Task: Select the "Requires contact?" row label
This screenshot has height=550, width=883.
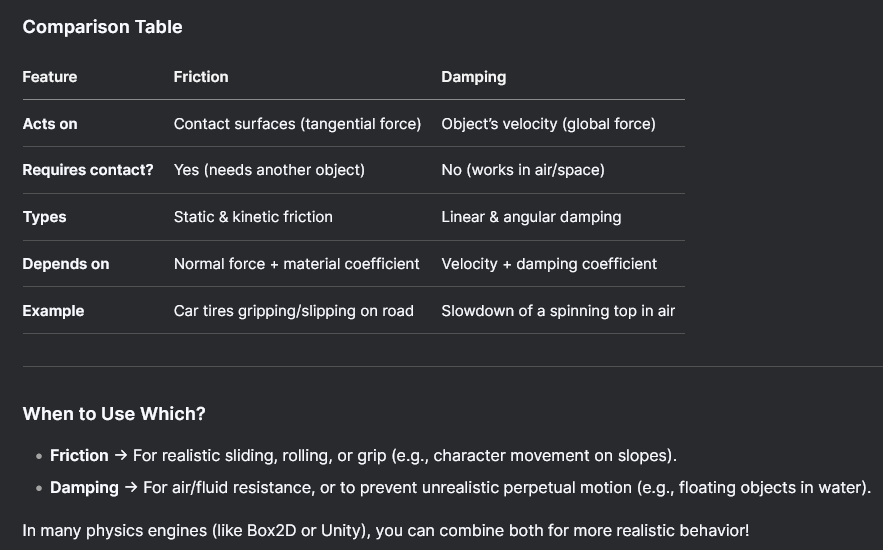Action: [88, 170]
